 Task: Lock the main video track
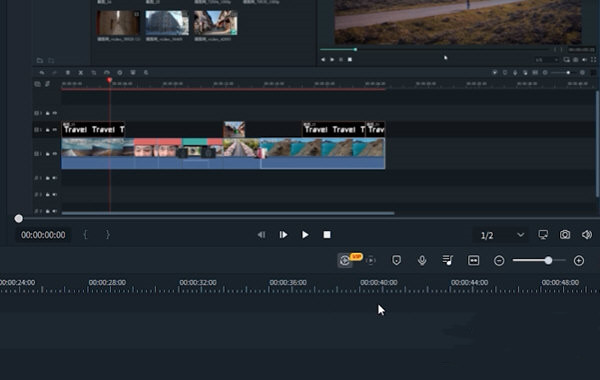click(x=48, y=154)
